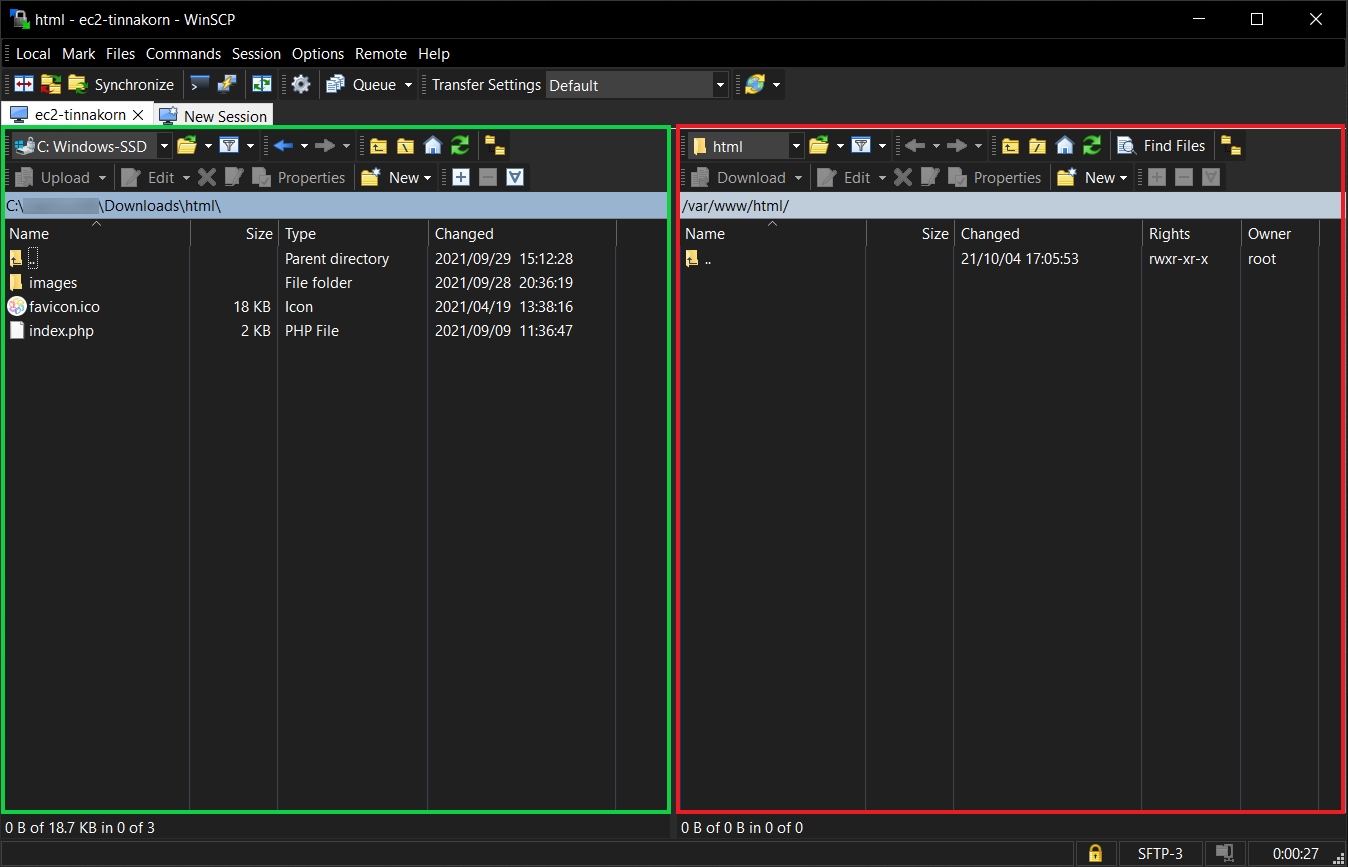The image size is (1348, 867).
Task: Go to local home directory icon
Action: [432, 146]
